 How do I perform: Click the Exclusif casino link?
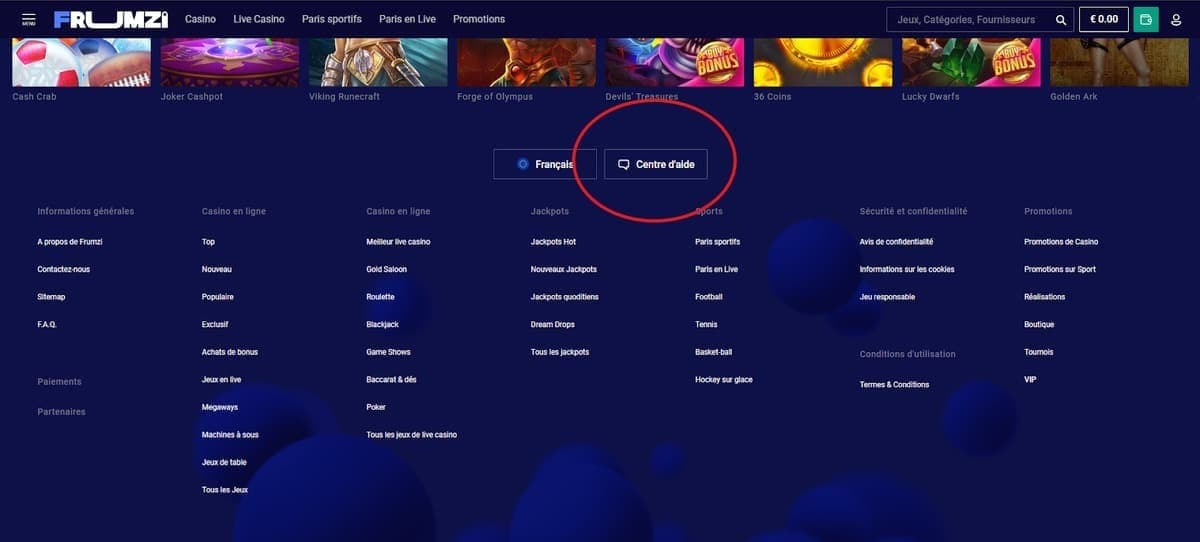point(215,324)
